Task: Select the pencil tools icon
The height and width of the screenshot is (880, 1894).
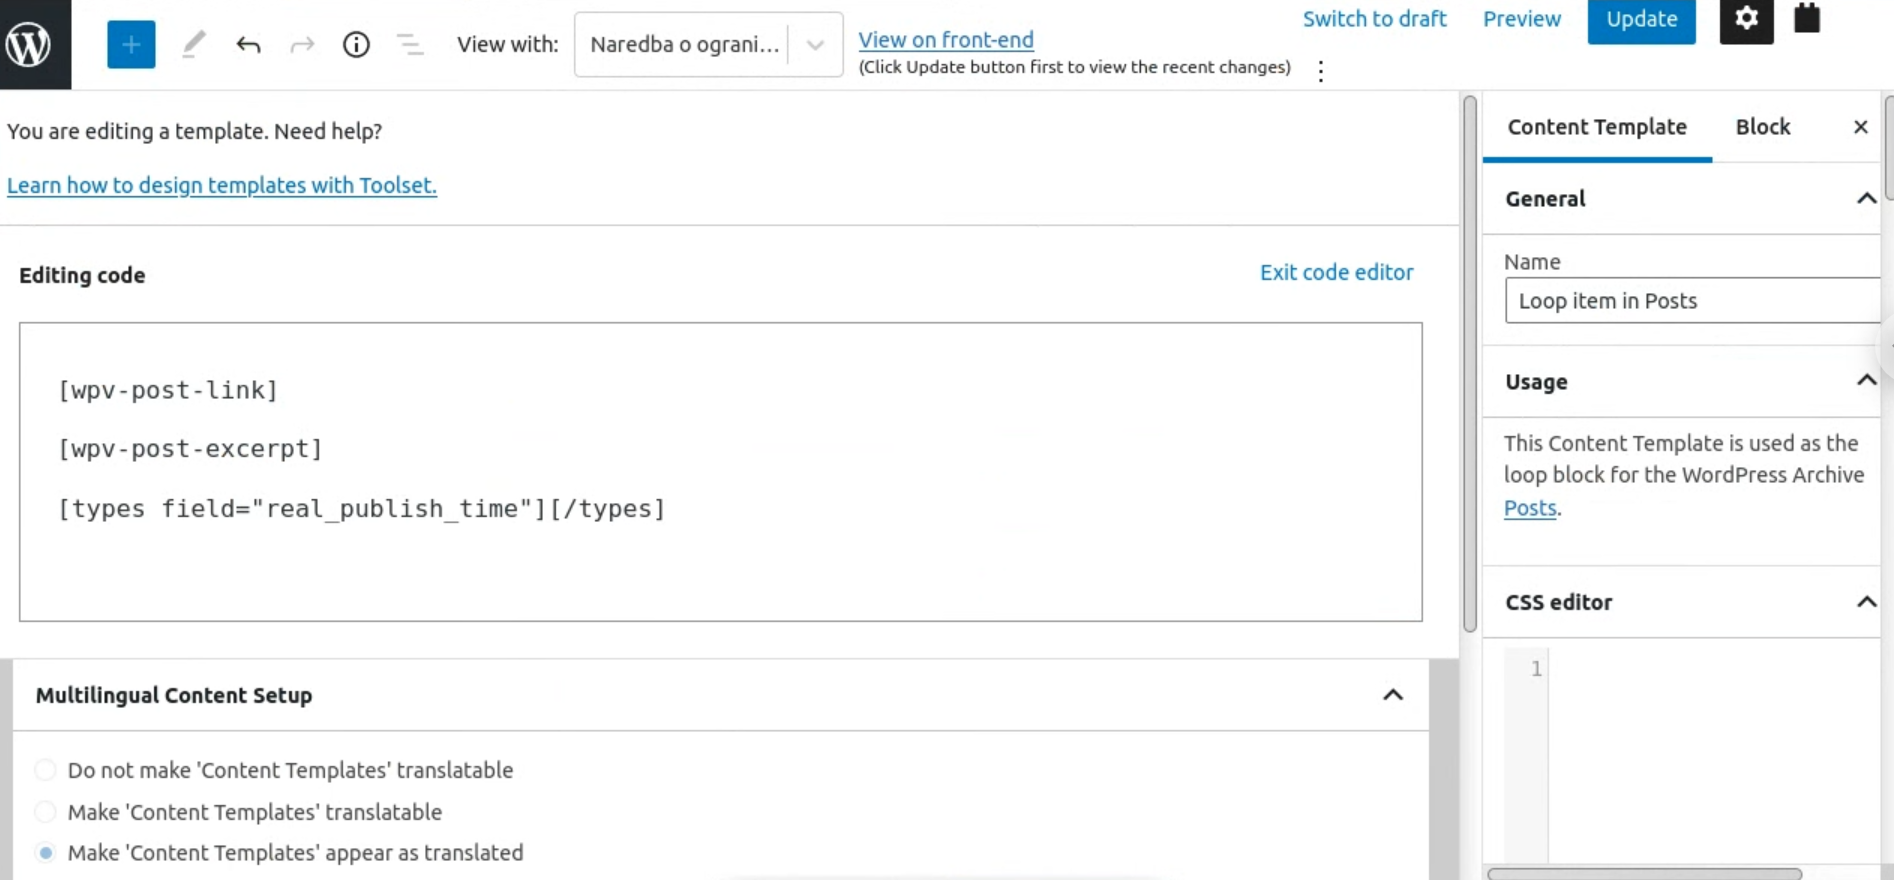Action: tap(194, 44)
